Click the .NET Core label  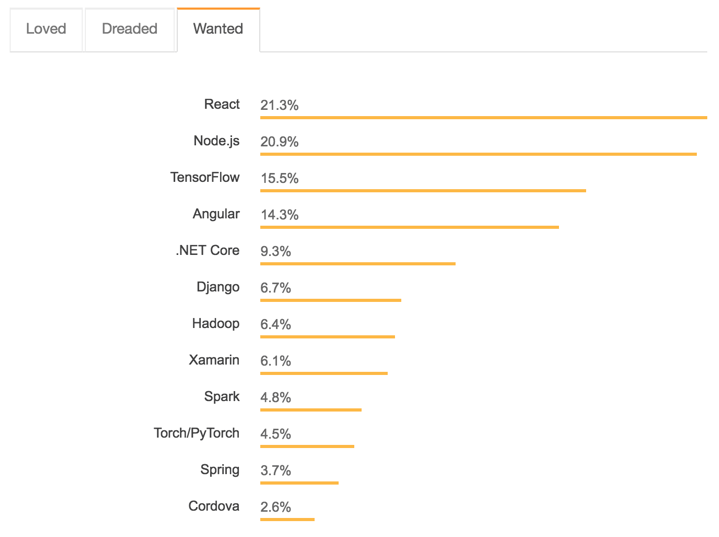coord(208,250)
